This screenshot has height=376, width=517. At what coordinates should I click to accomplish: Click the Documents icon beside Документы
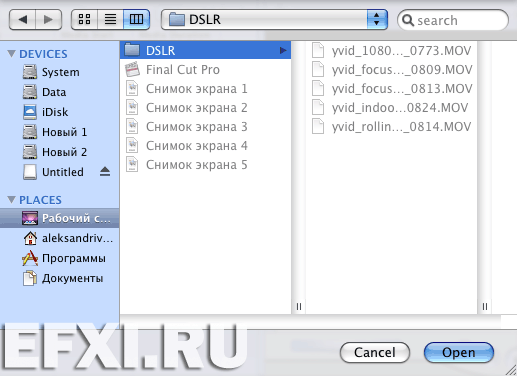[x=30, y=278]
